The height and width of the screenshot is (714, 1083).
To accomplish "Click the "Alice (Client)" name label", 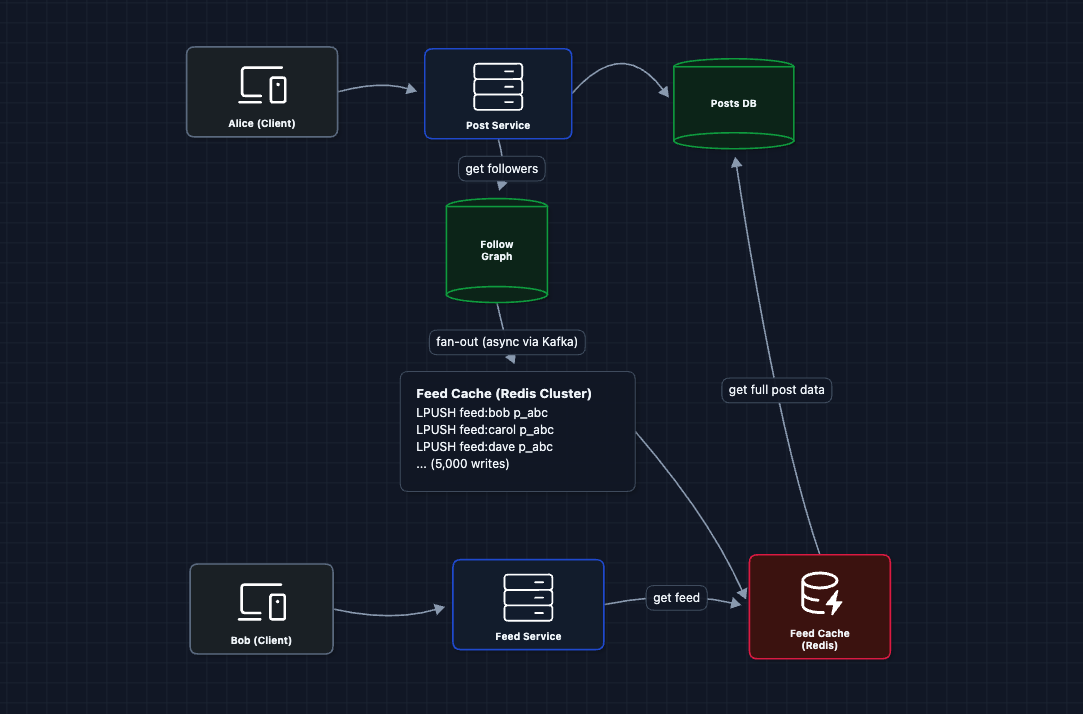I will [262, 125].
